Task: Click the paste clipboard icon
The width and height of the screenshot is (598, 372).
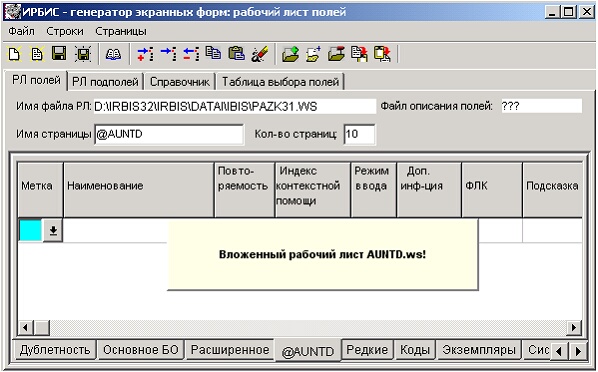Action: pos(236,53)
